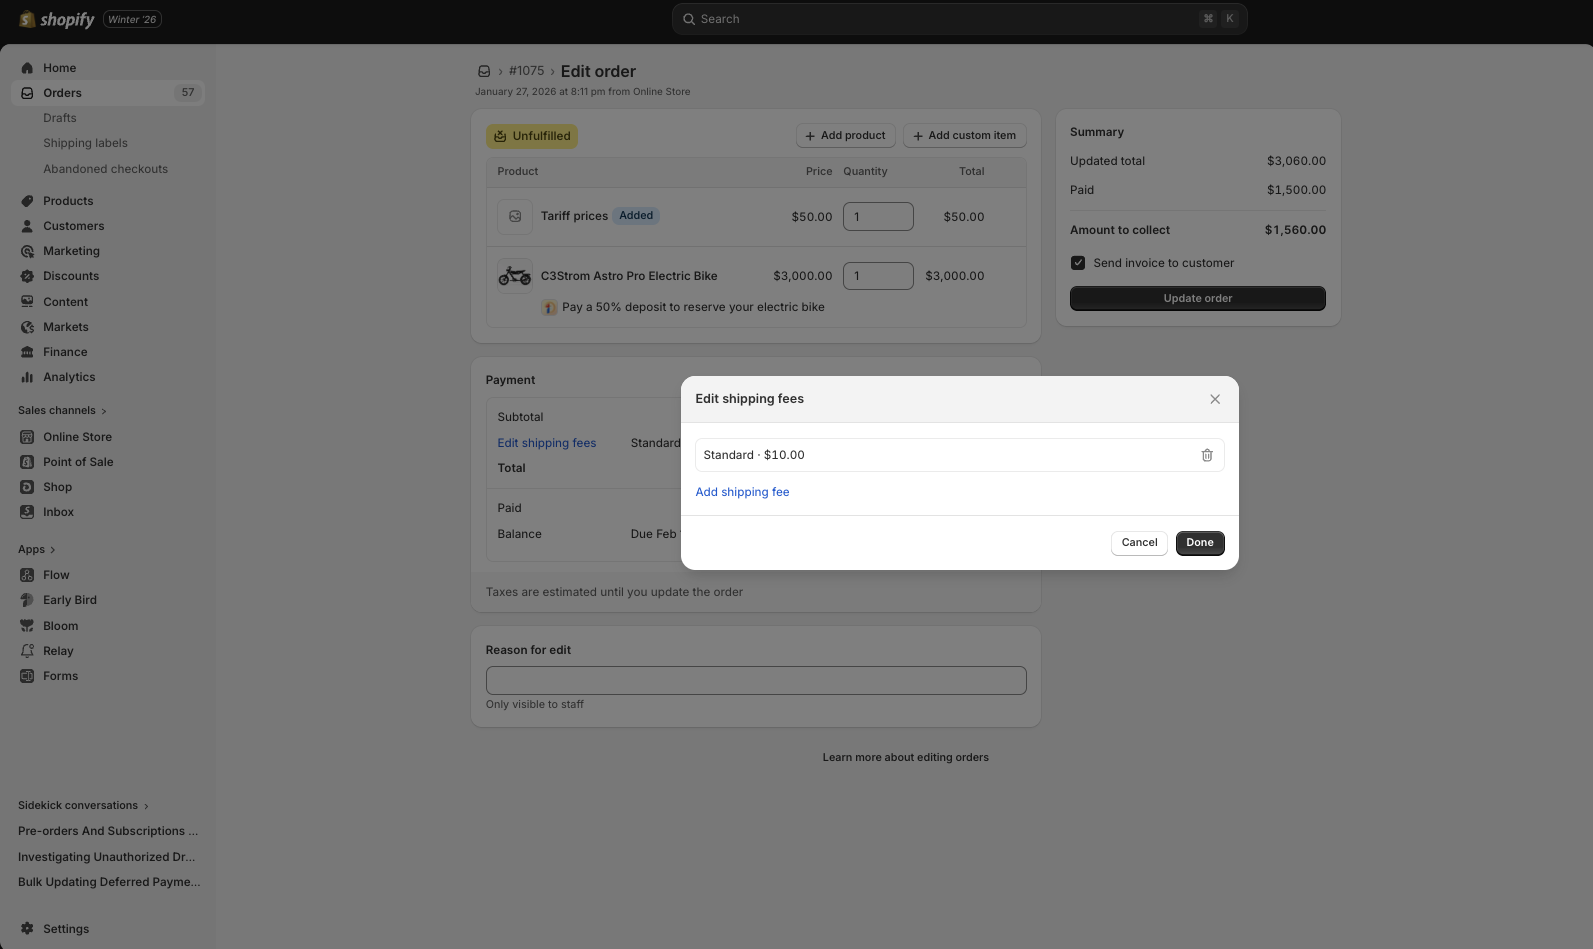This screenshot has height=949, width=1593.
Task: Click the Marketing icon in the sidebar
Action: [x=27, y=251]
